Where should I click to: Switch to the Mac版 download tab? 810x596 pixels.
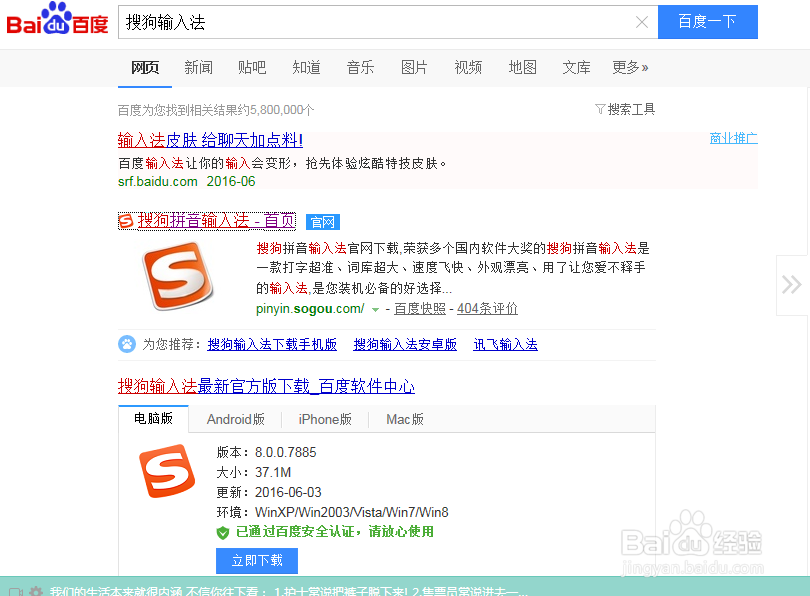tap(405, 419)
